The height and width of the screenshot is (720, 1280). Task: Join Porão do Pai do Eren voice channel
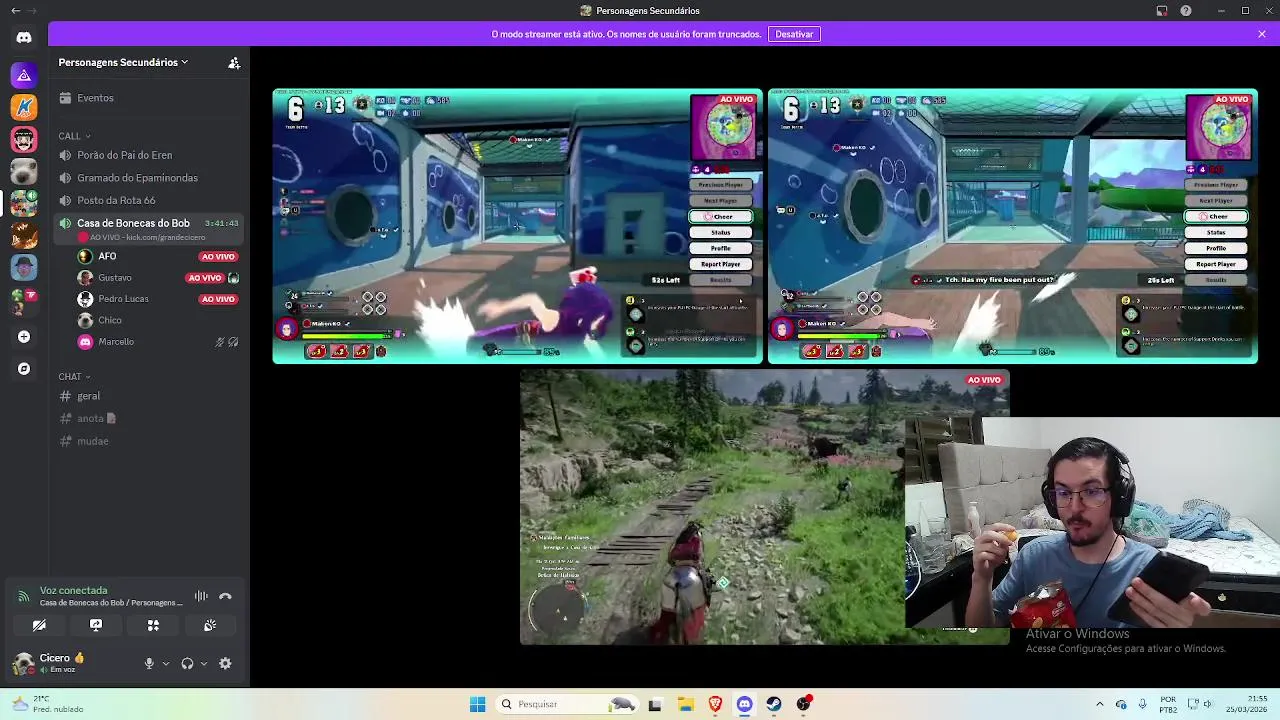click(148, 155)
